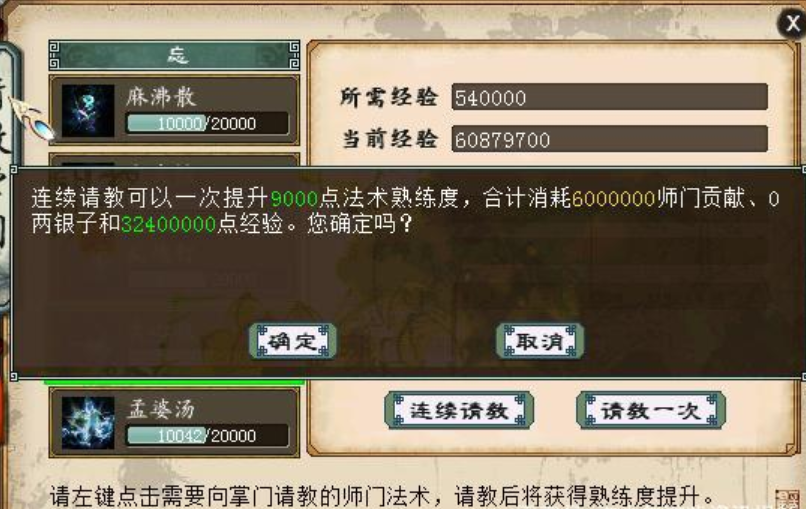The height and width of the screenshot is (509, 806).
Task: Click the feather cursor icon near the sidebar
Action: tap(32, 119)
